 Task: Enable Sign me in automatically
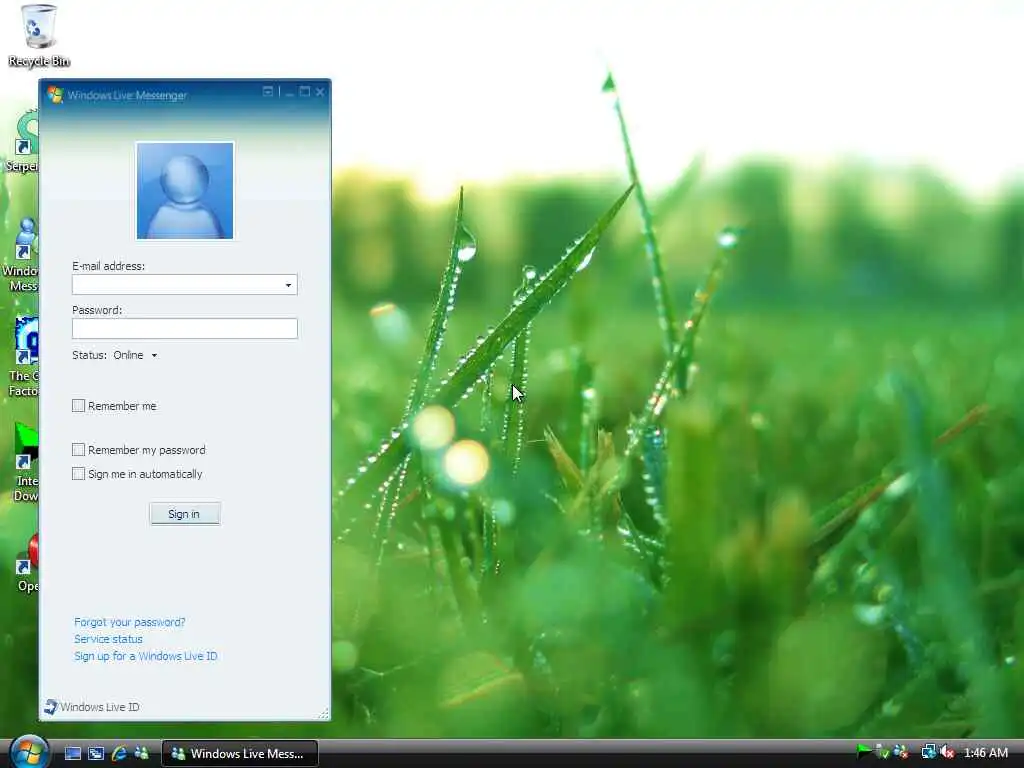(78, 473)
